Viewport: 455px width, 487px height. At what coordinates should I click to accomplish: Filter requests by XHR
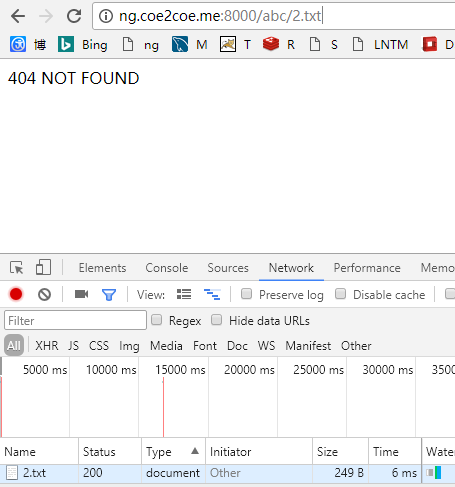[x=47, y=346]
